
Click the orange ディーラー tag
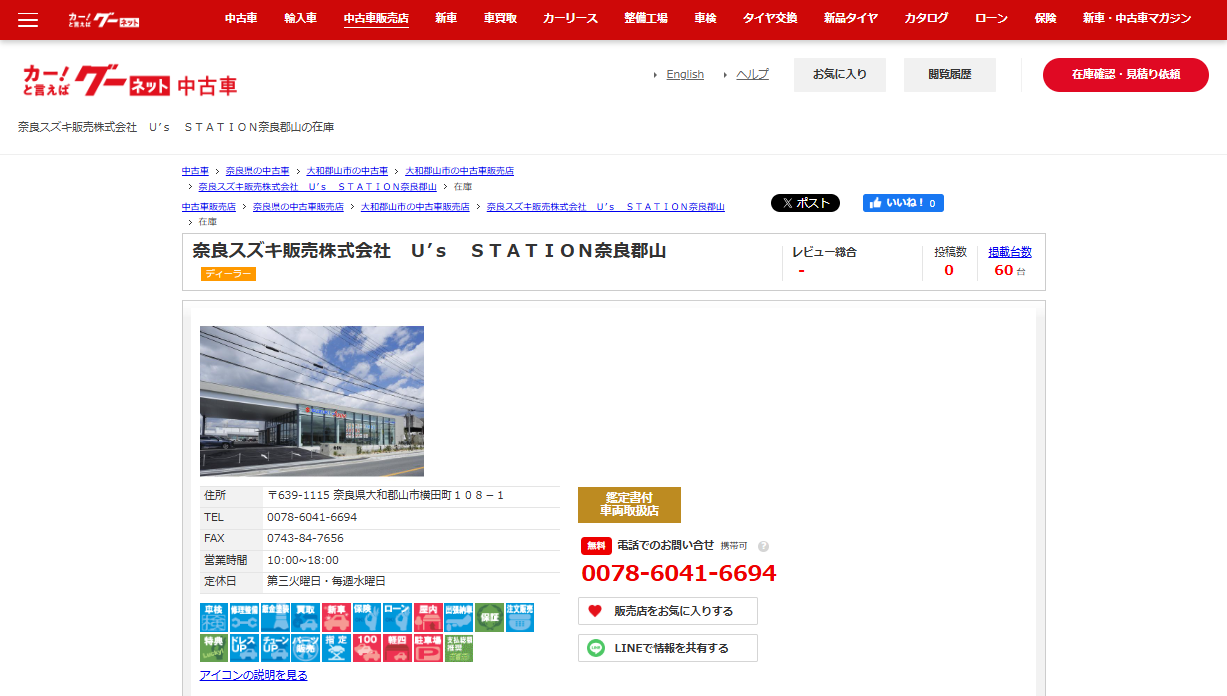[x=228, y=274]
